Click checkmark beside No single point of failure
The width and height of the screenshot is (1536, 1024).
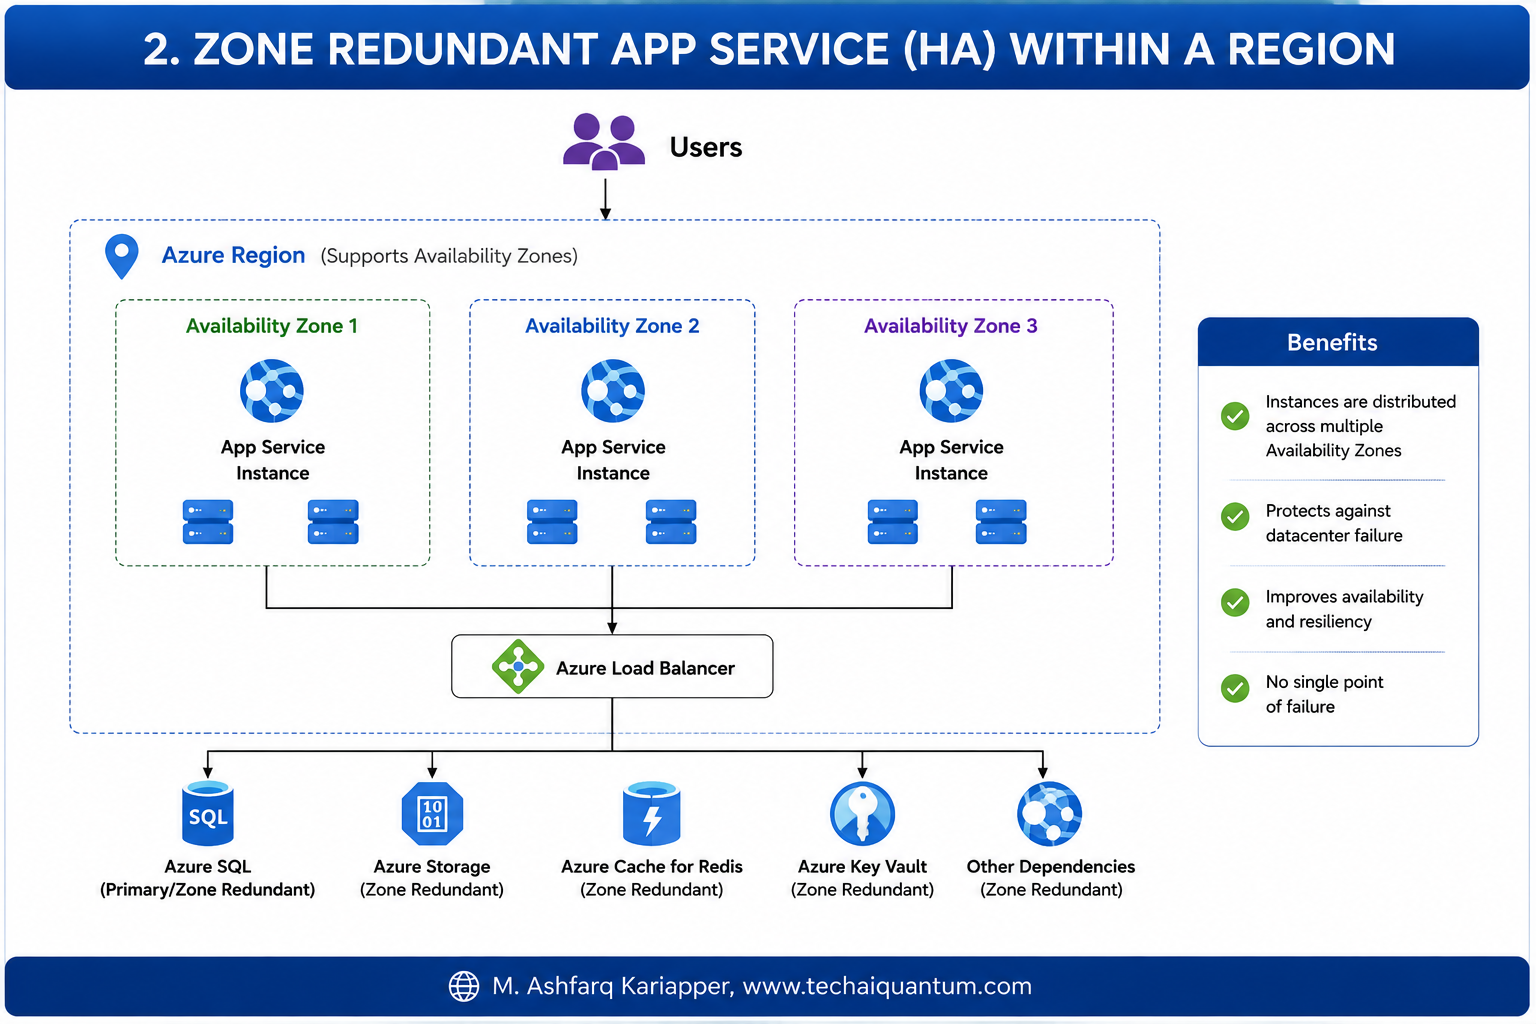click(x=1235, y=688)
